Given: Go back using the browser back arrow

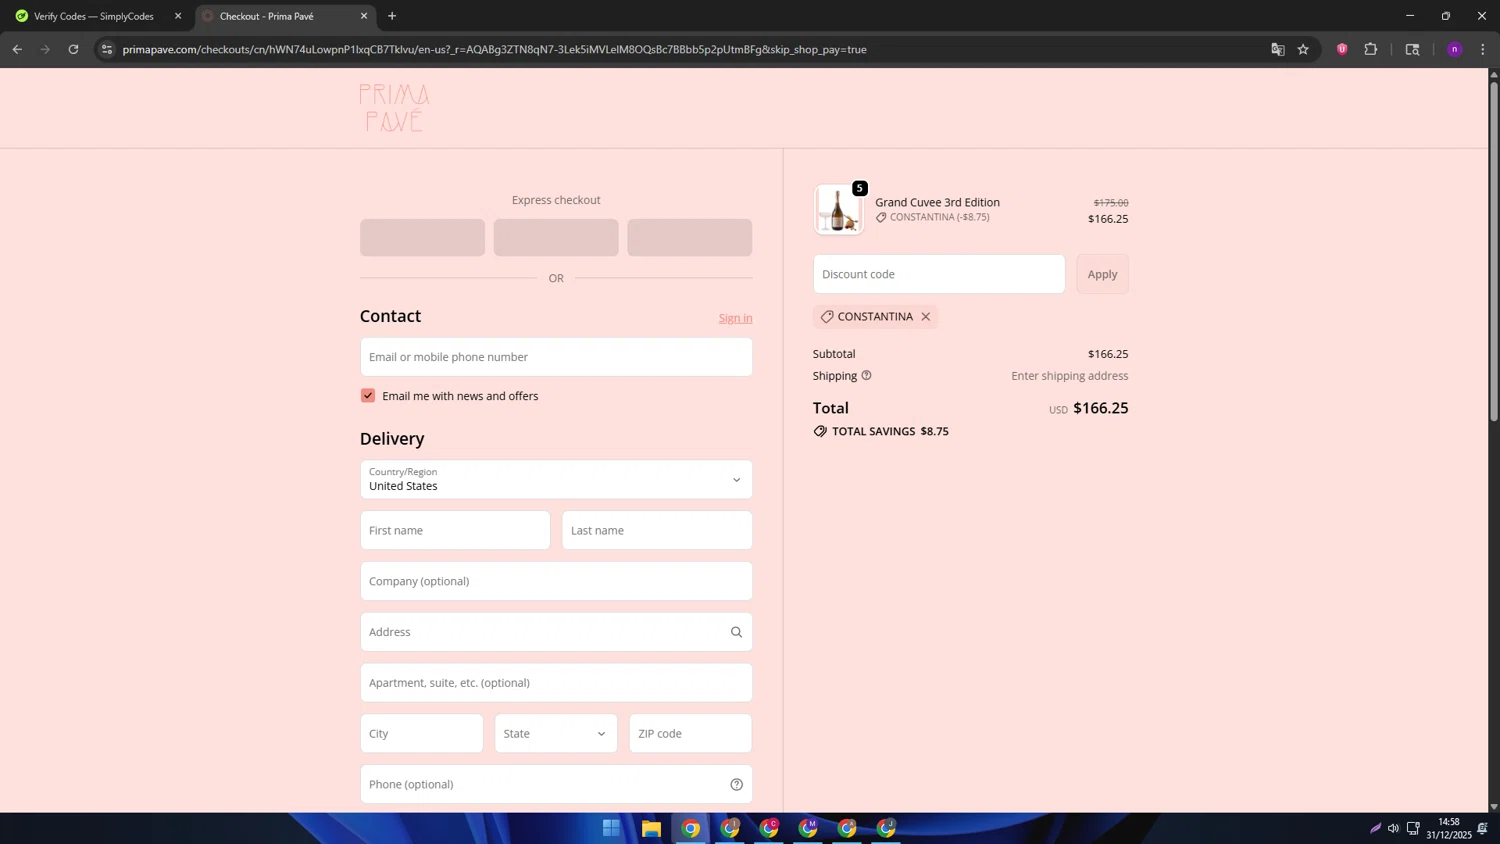Looking at the screenshot, I should coord(17,49).
